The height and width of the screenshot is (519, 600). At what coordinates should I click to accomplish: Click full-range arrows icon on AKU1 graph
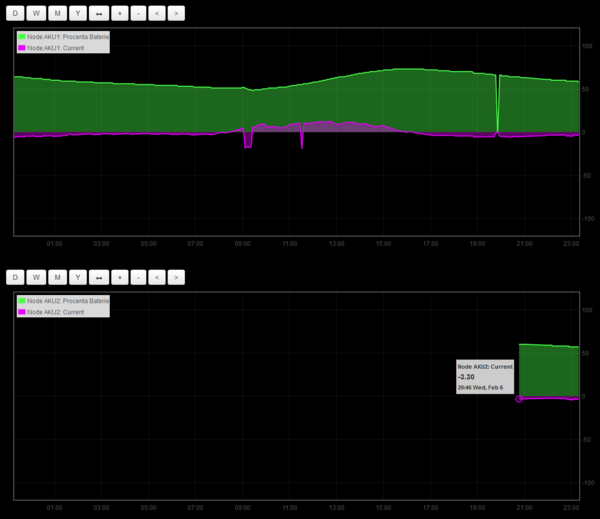(x=99, y=13)
